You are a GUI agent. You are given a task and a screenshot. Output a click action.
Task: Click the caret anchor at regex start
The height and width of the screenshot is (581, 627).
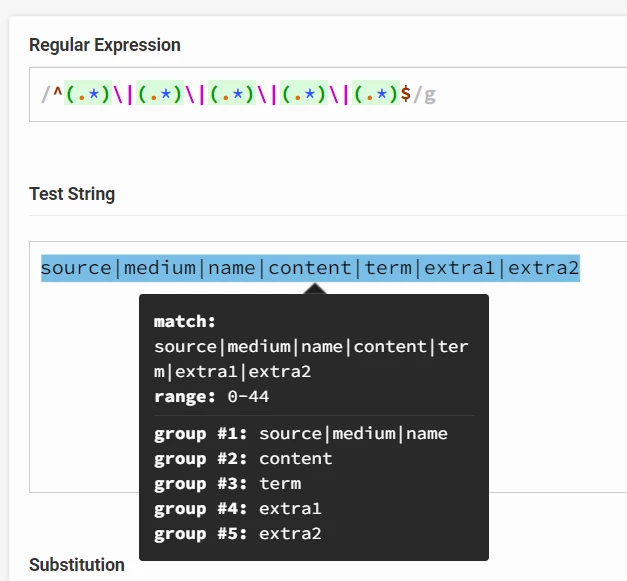(x=58, y=93)
